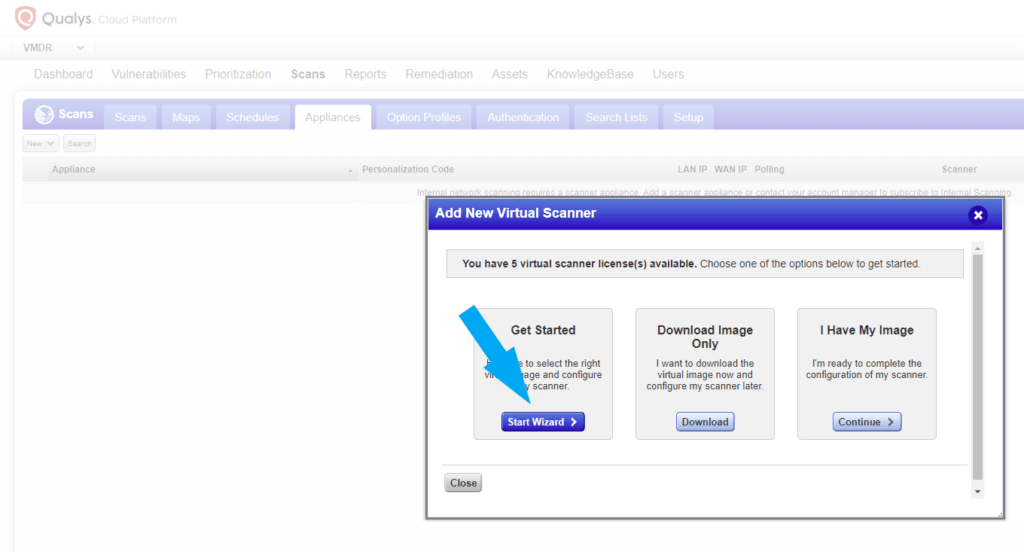Open the New dropdown button

(40, 143)
